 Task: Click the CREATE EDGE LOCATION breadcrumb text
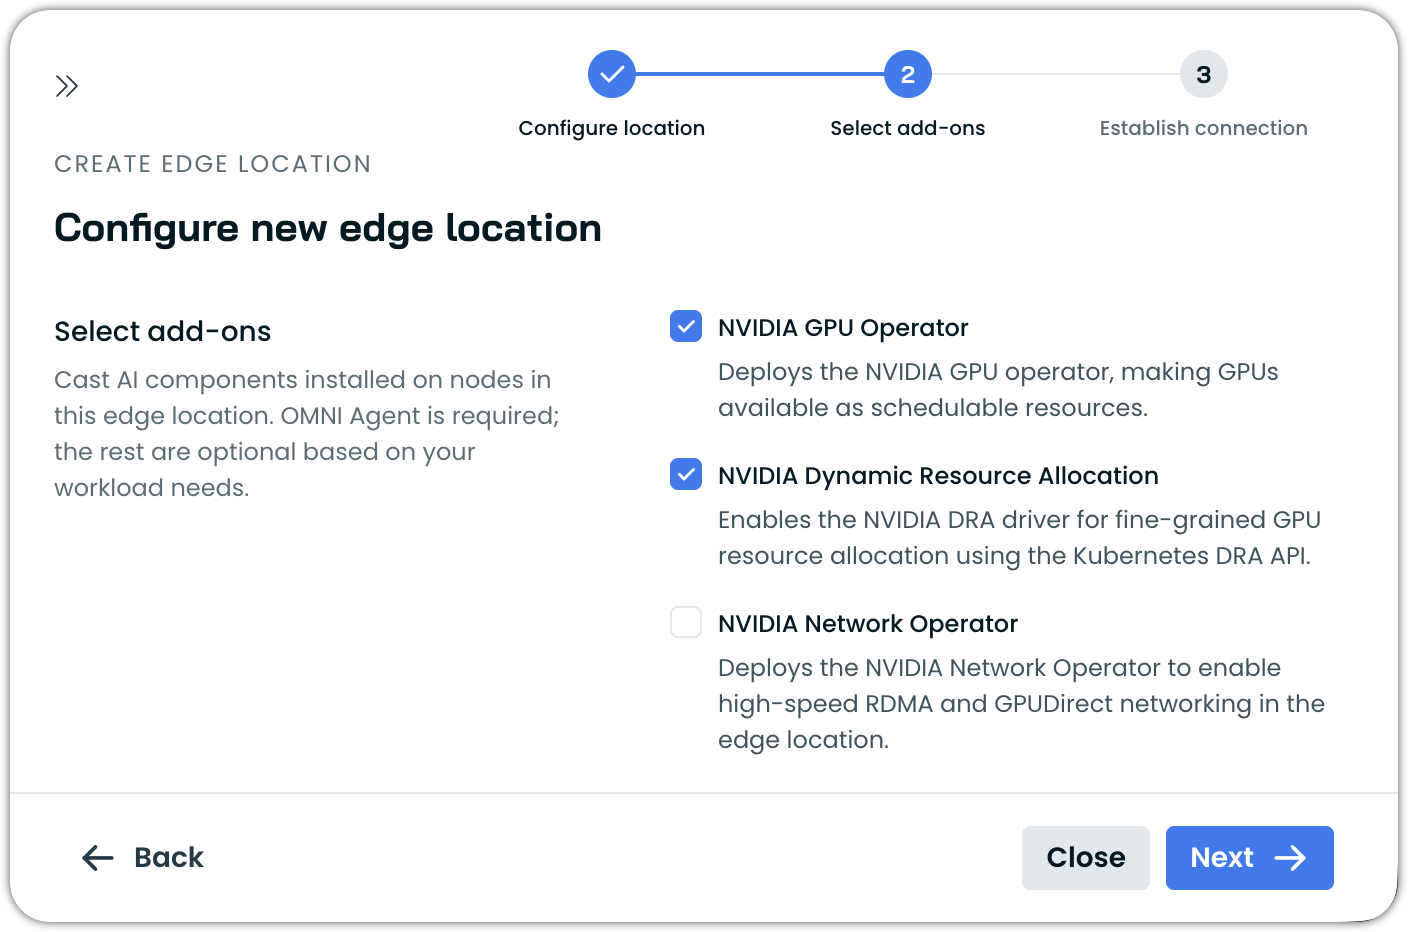pos(213,164)
